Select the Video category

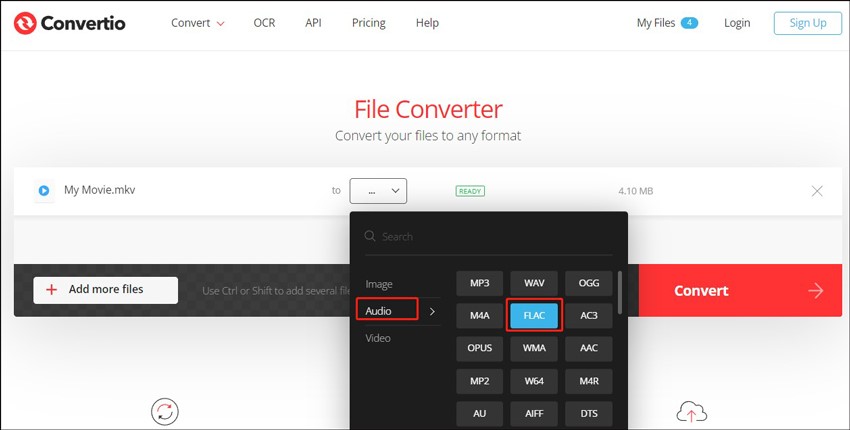point(378,338)
